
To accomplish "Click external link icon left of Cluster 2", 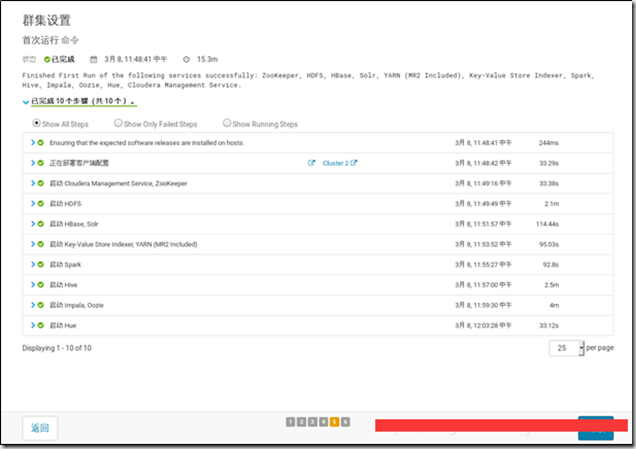I will click(x=311, y=163).
